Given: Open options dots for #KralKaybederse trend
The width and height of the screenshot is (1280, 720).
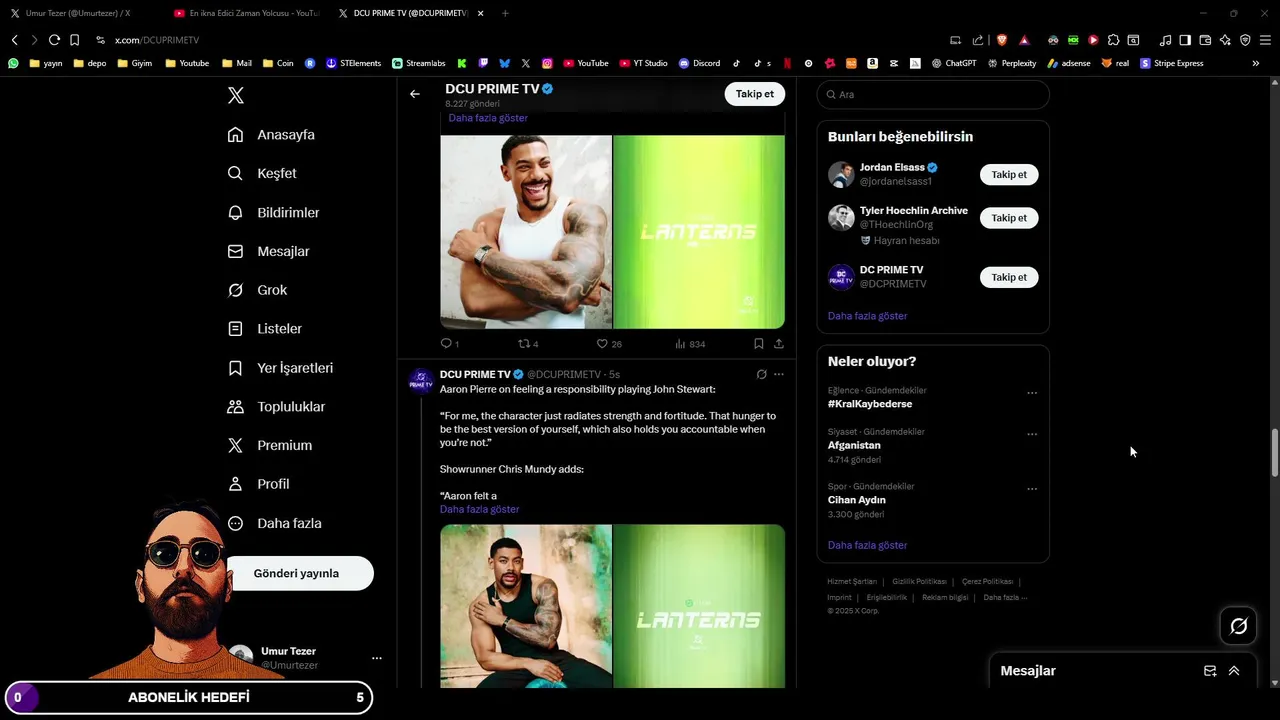Looking at the screenshot, I should pos(1032,393).
